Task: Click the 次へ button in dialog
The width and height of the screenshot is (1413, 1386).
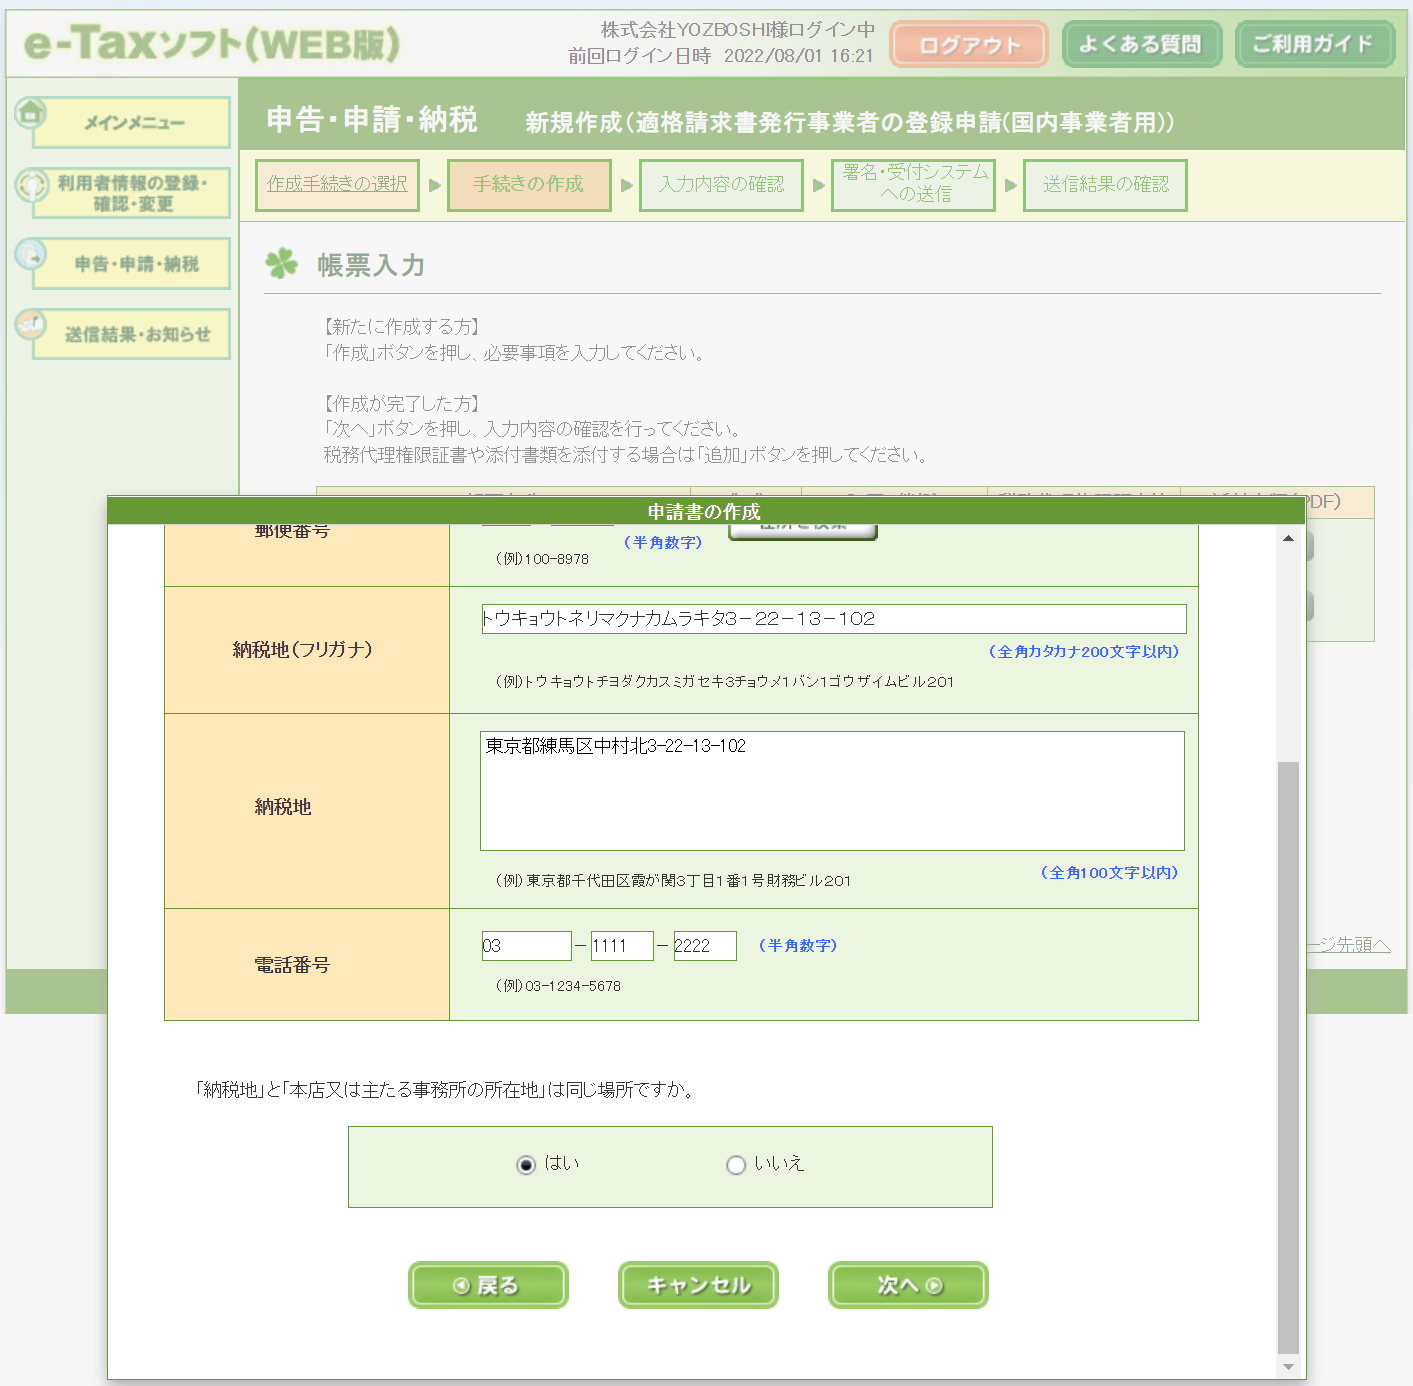Action: (x=908, y=1285)
